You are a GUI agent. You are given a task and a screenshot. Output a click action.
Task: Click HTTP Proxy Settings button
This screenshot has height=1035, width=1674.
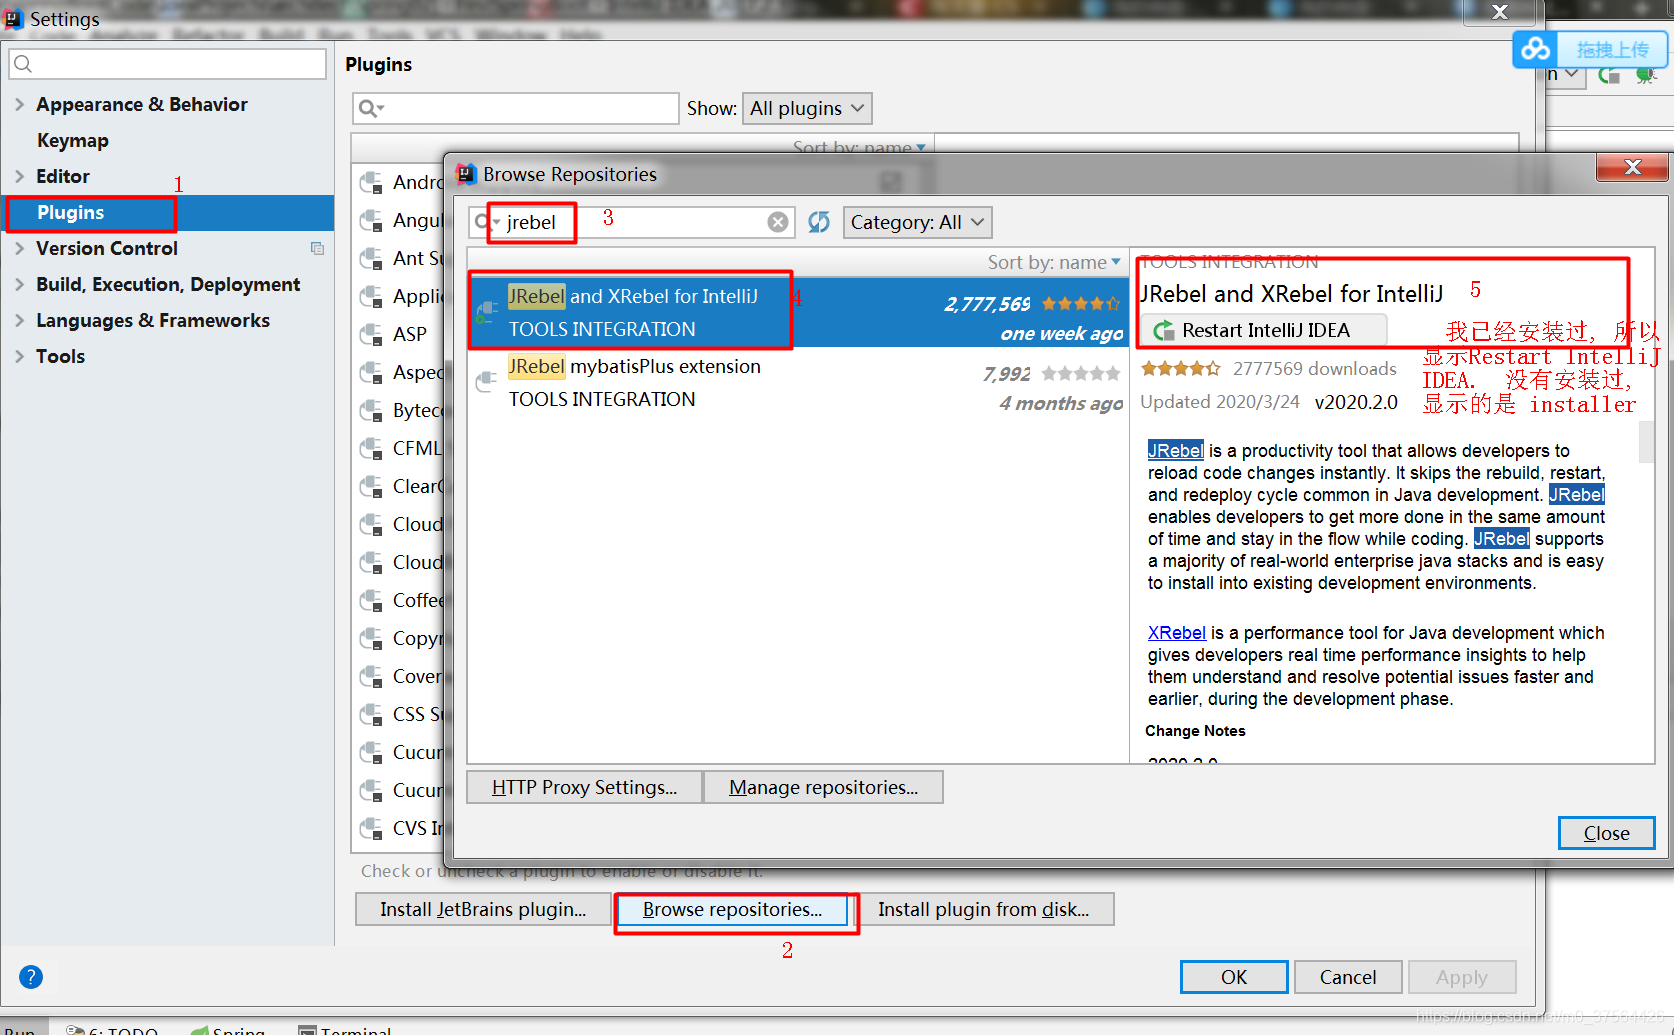click(584, 787)
